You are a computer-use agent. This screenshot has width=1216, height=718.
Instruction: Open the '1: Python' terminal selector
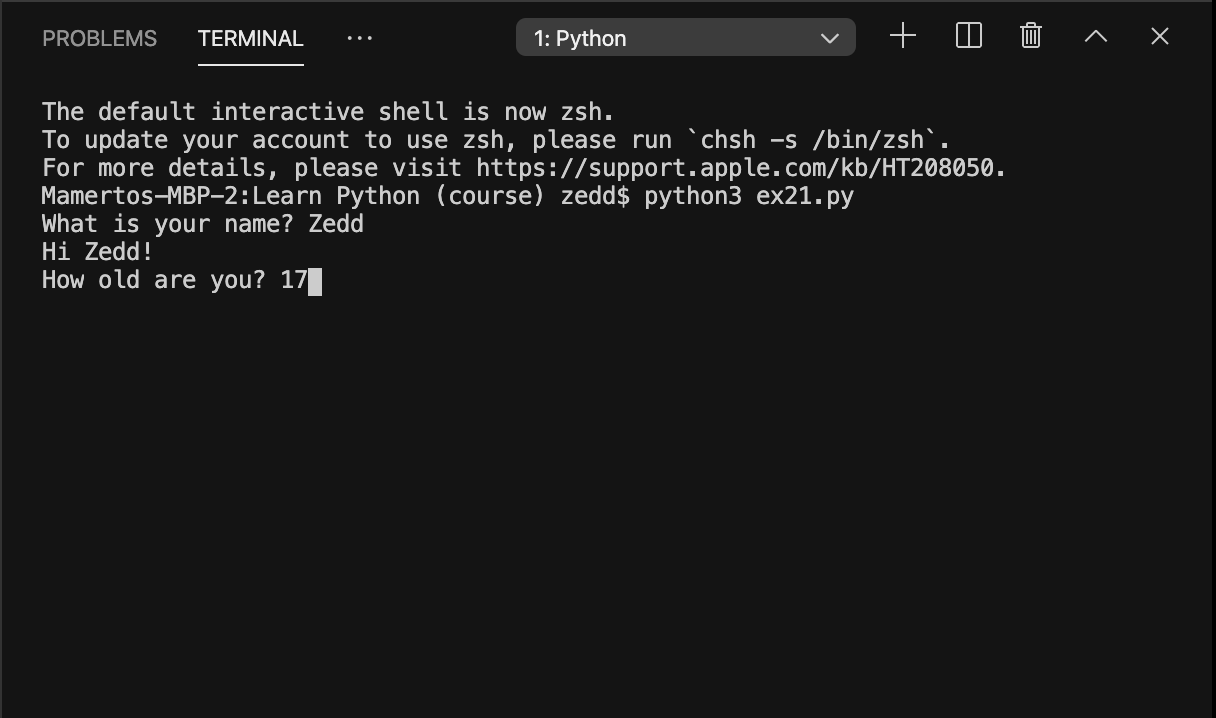click(685, 37)
